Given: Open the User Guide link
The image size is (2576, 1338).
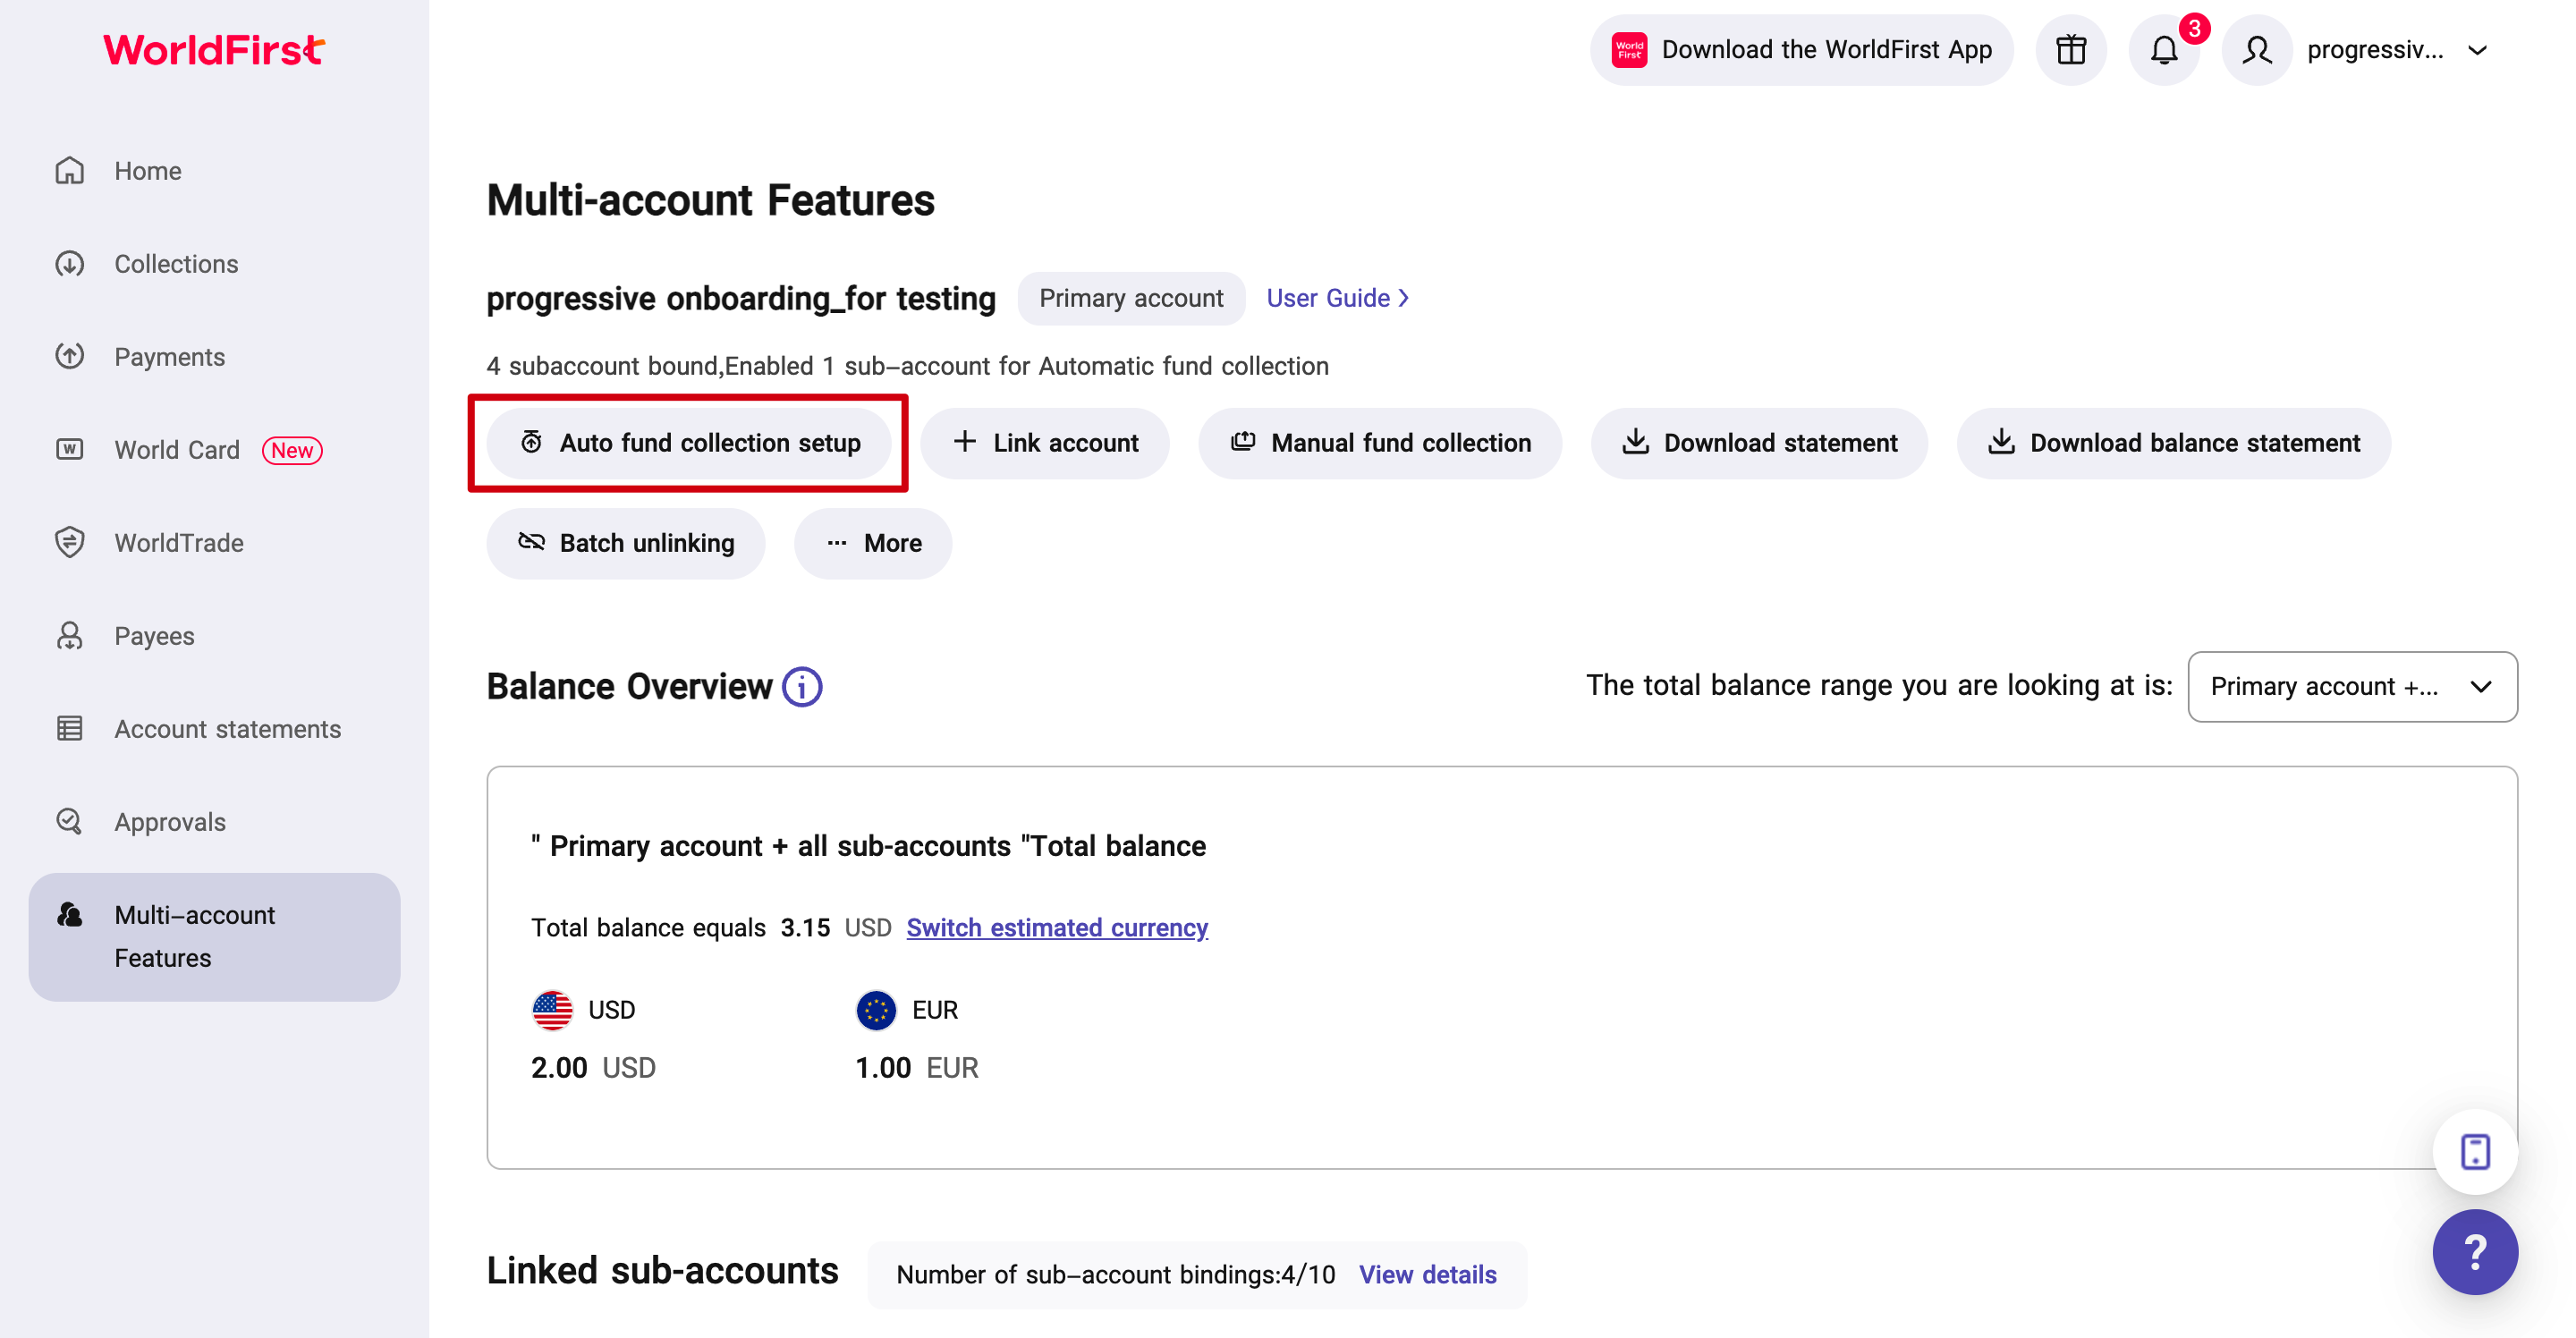Looking at the screenshot, I should point(1337,298).
